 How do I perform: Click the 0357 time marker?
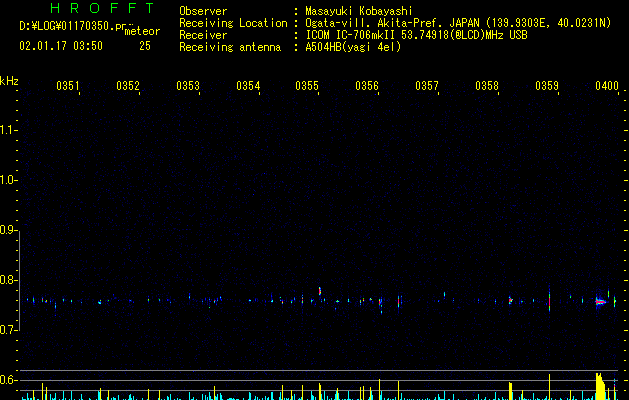point(427,85)
